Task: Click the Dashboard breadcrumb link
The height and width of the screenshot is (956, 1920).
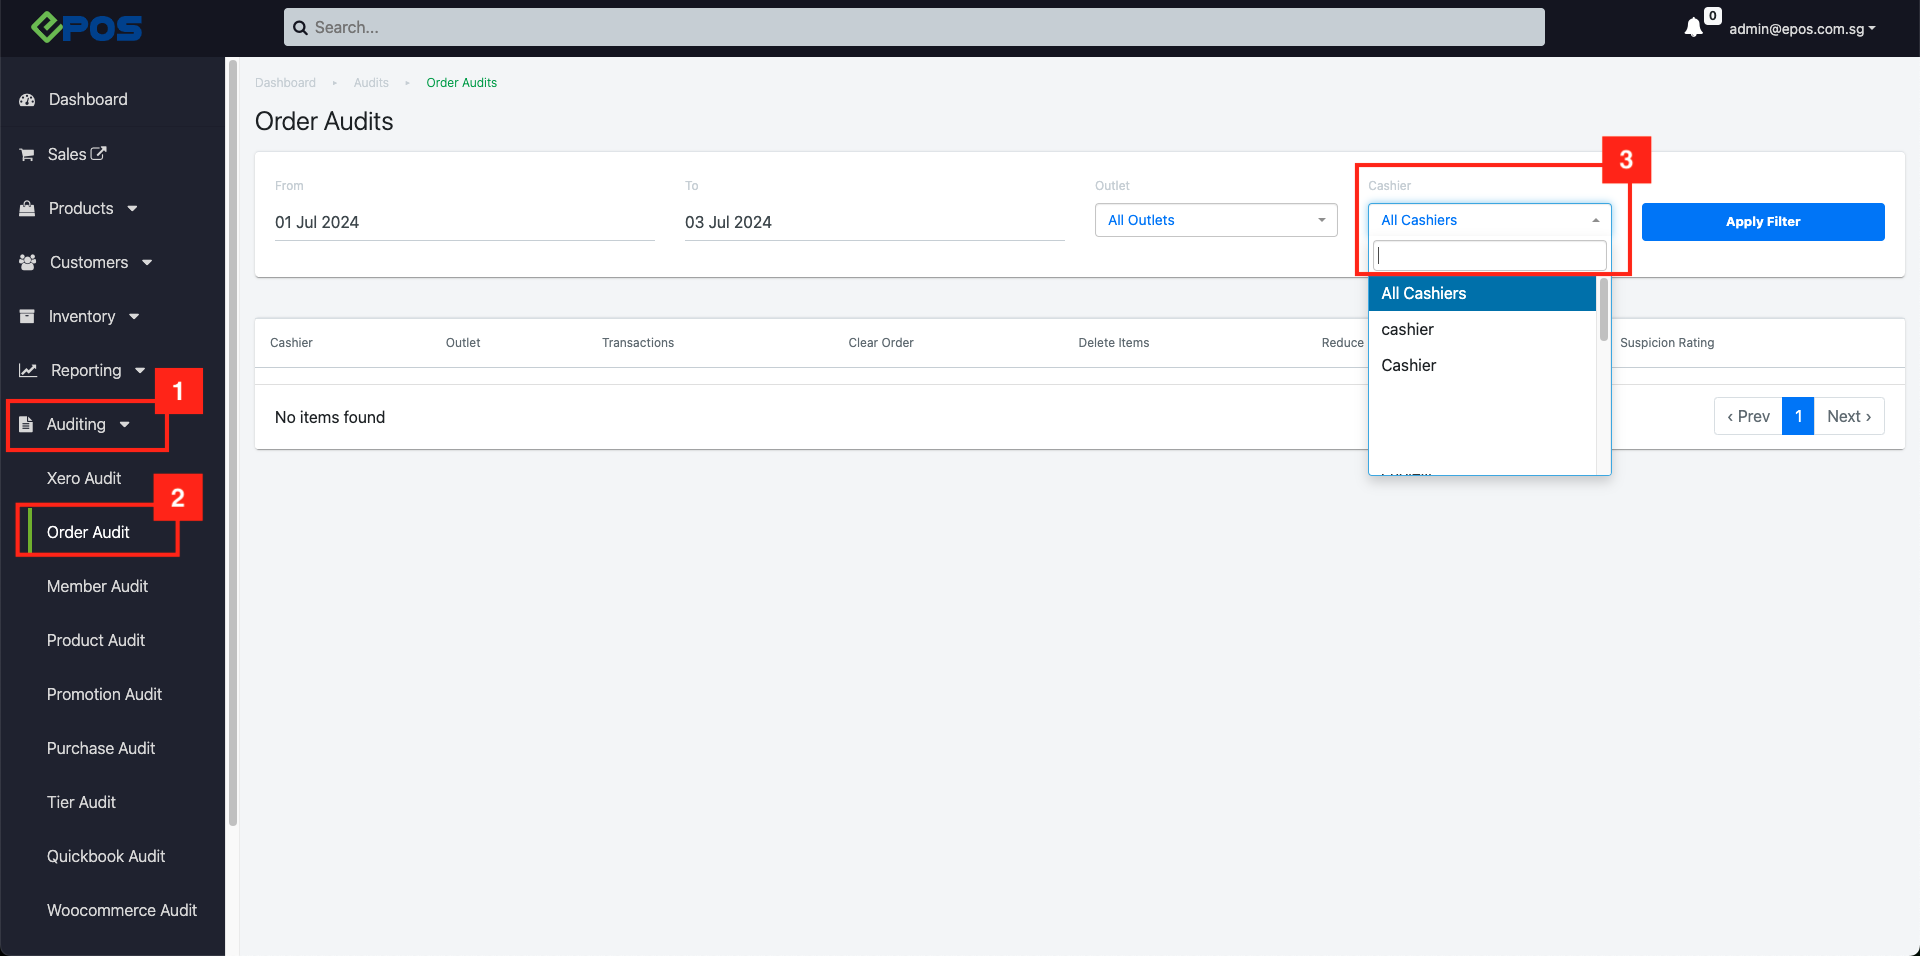Action: coord(285,83)
